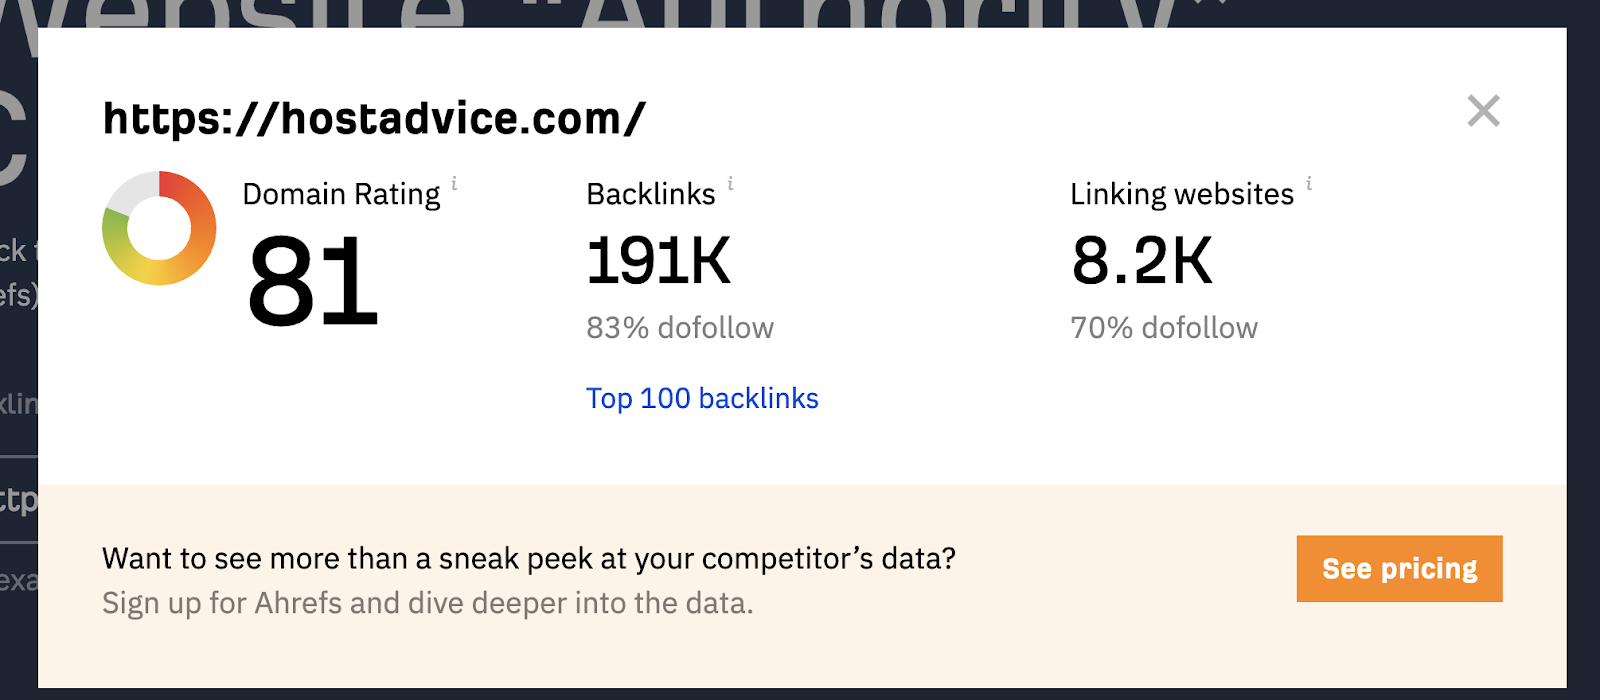This screenshot has height=700, width=1600.
Task: Click the Linking websites info icon
Action: 1308,185
